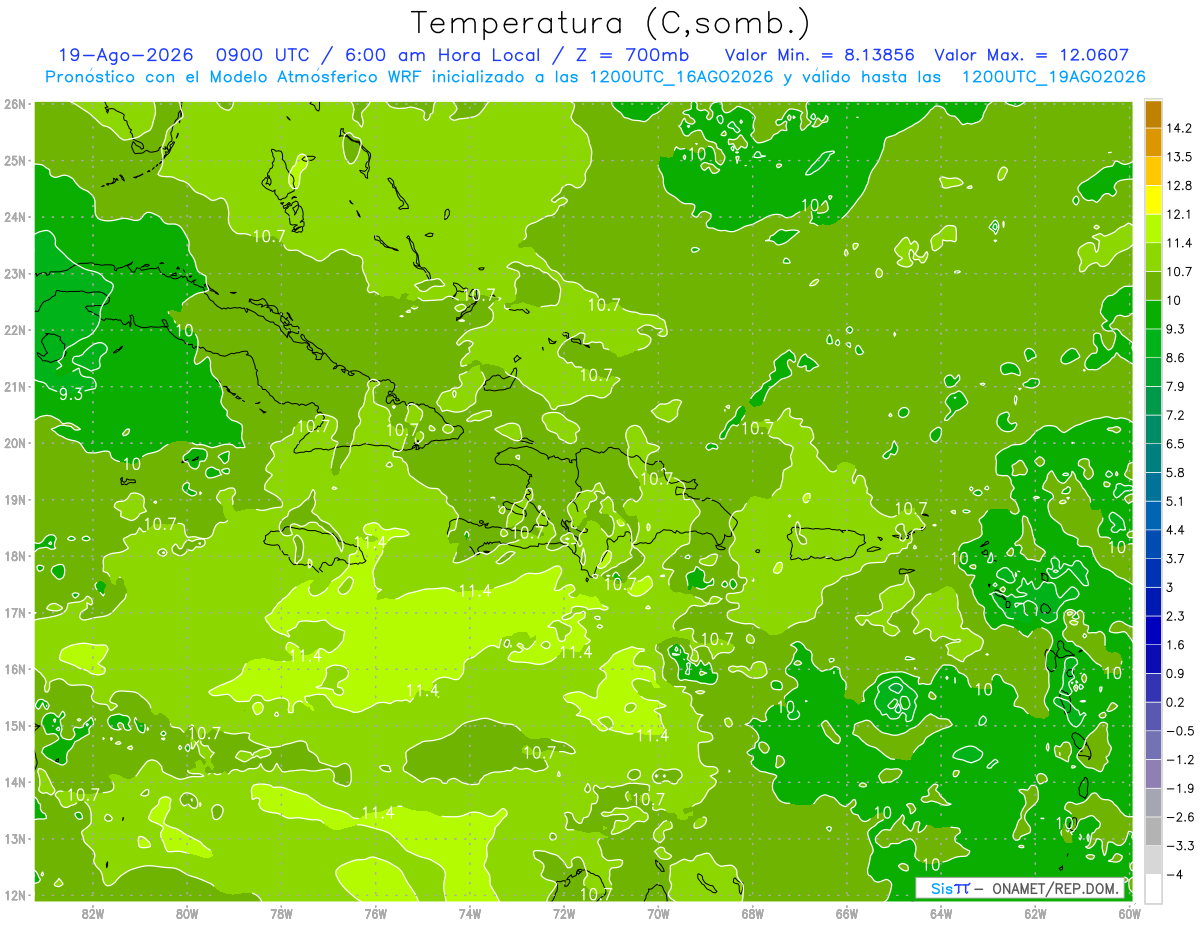Click the 24N latitude label

tap(15, 217)
